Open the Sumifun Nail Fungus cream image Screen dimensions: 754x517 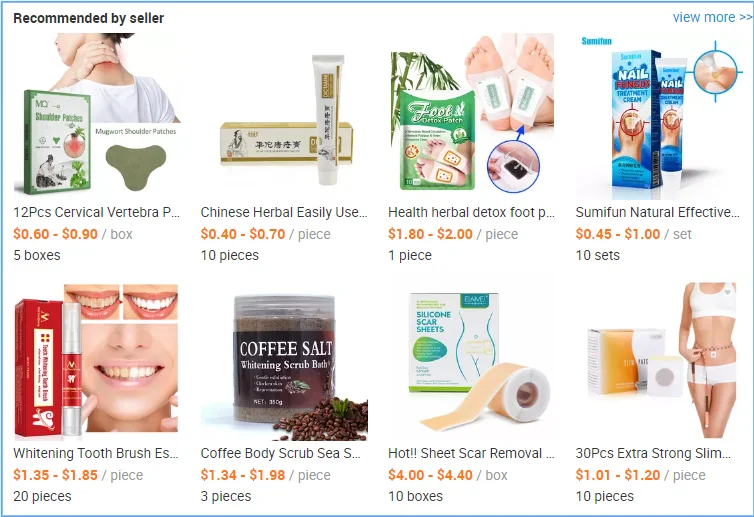tap(659, 115)
